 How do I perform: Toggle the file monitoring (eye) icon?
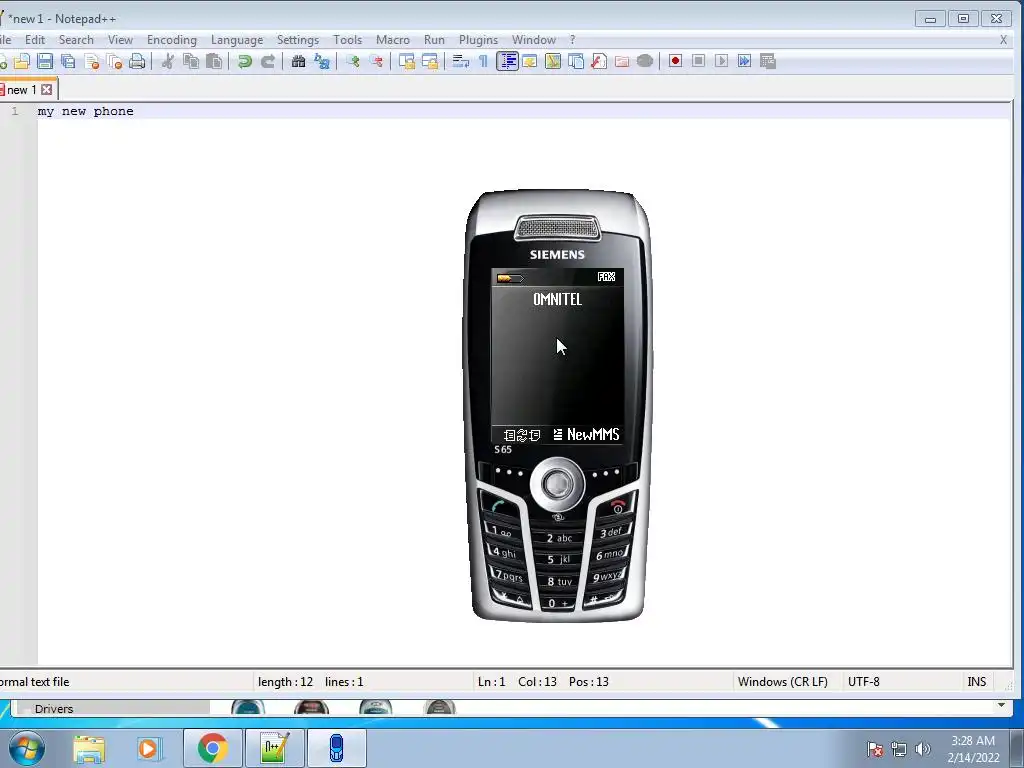click(645, 61)
